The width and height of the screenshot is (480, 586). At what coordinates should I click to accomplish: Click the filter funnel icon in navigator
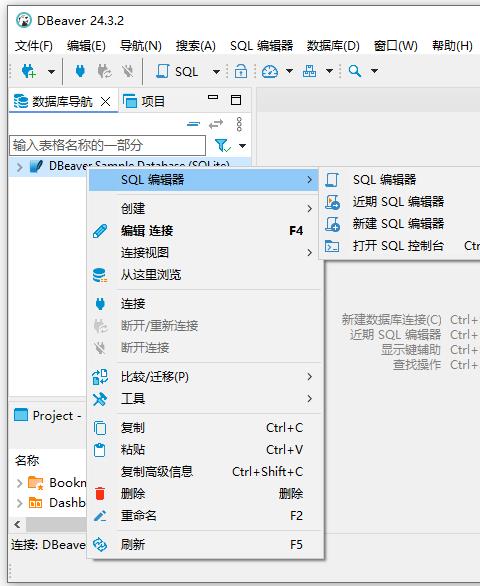coord(222,145)
